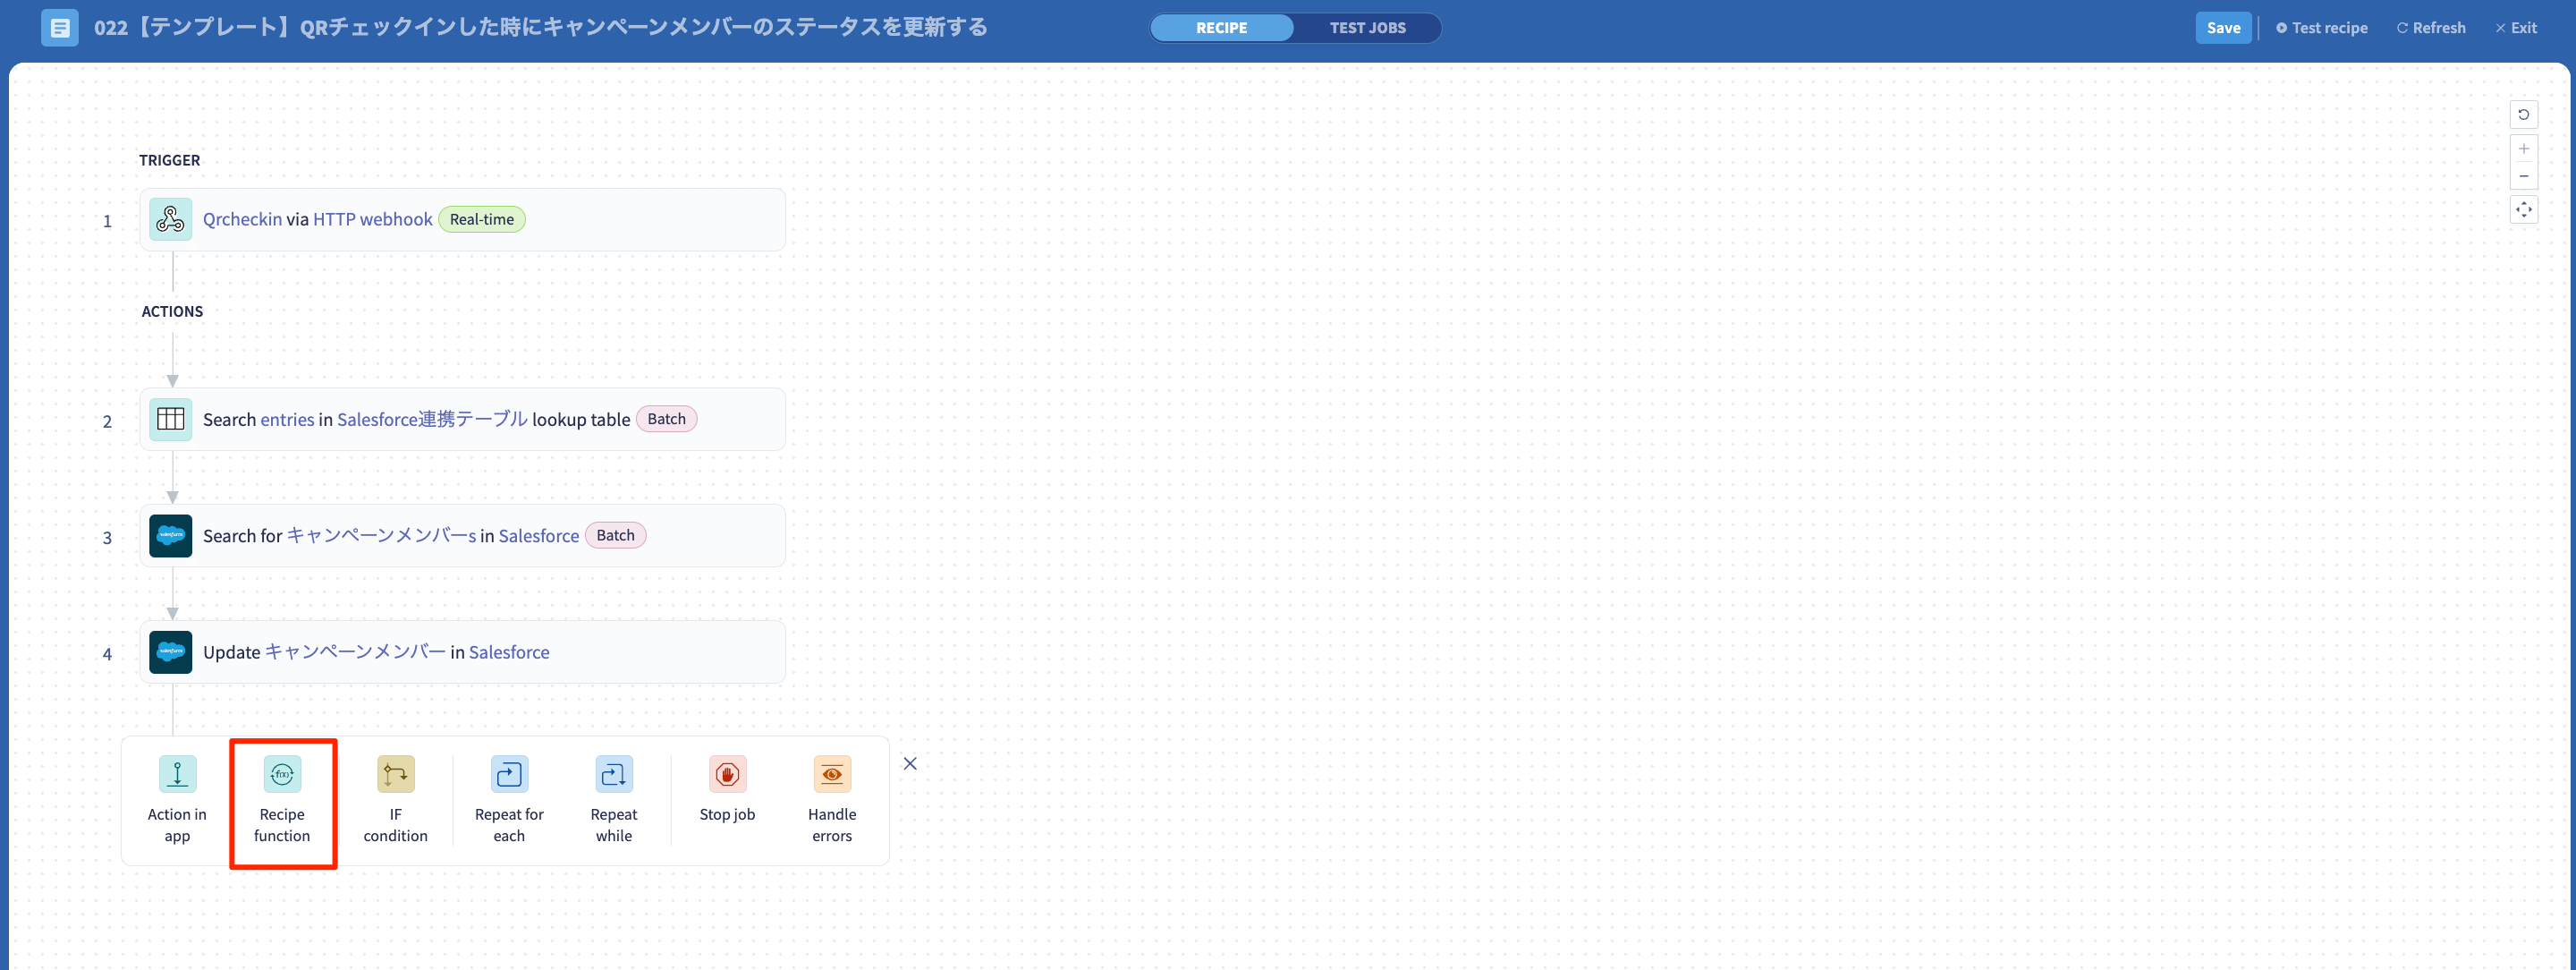The width and height of the screenshot is (2576, 970).
Task: Switch to the RECIPE tab
Action: point(1221,28)
